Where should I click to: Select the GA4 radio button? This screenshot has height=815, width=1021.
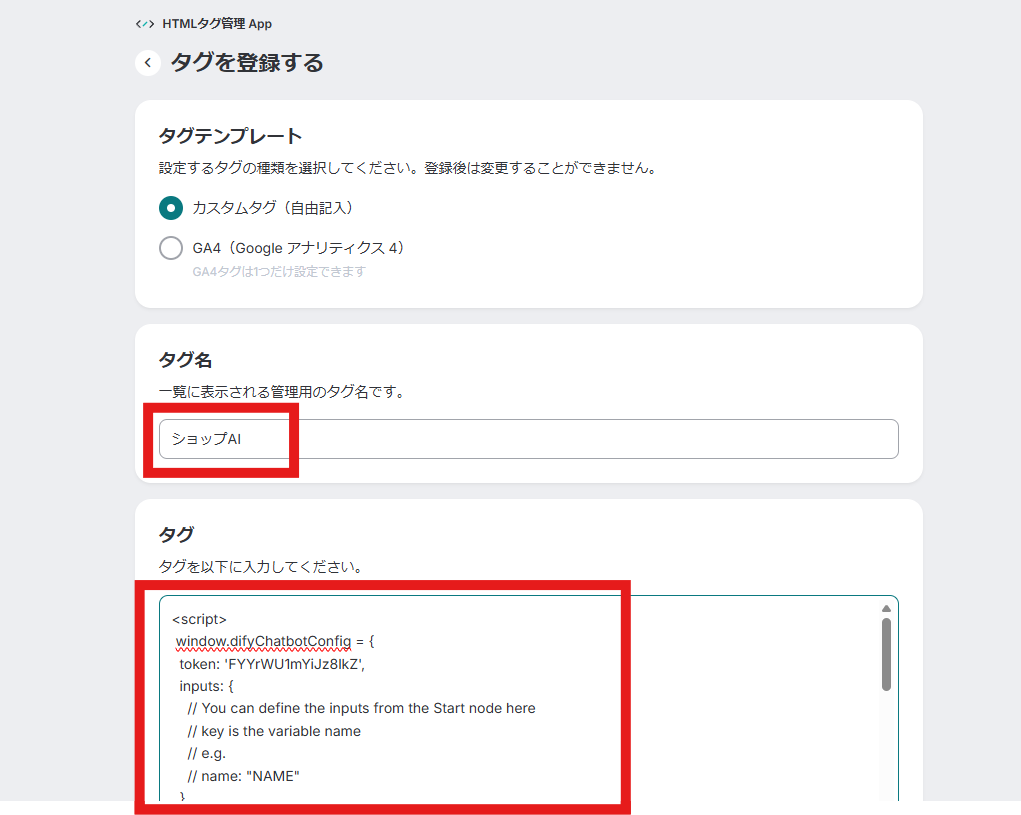tap(171, 248)
